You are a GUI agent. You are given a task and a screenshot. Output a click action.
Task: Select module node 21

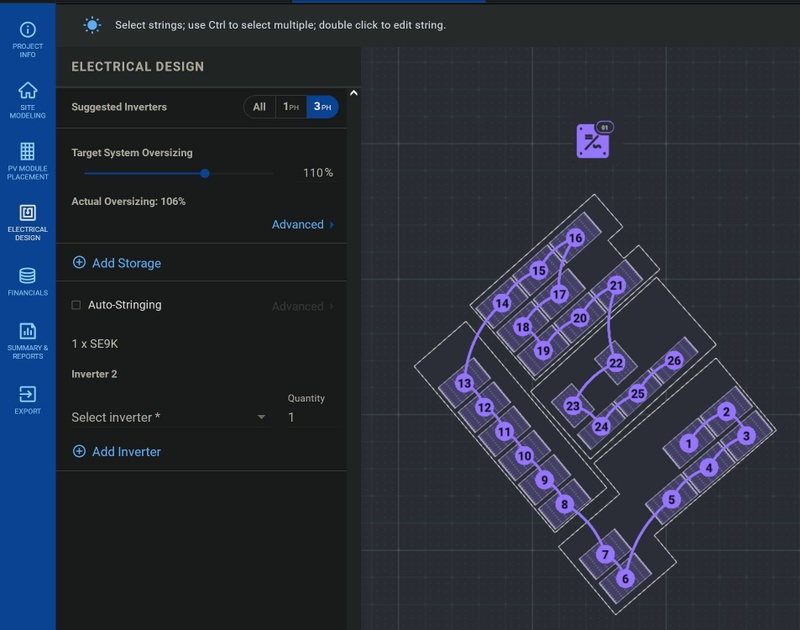(x=617, y=285)
